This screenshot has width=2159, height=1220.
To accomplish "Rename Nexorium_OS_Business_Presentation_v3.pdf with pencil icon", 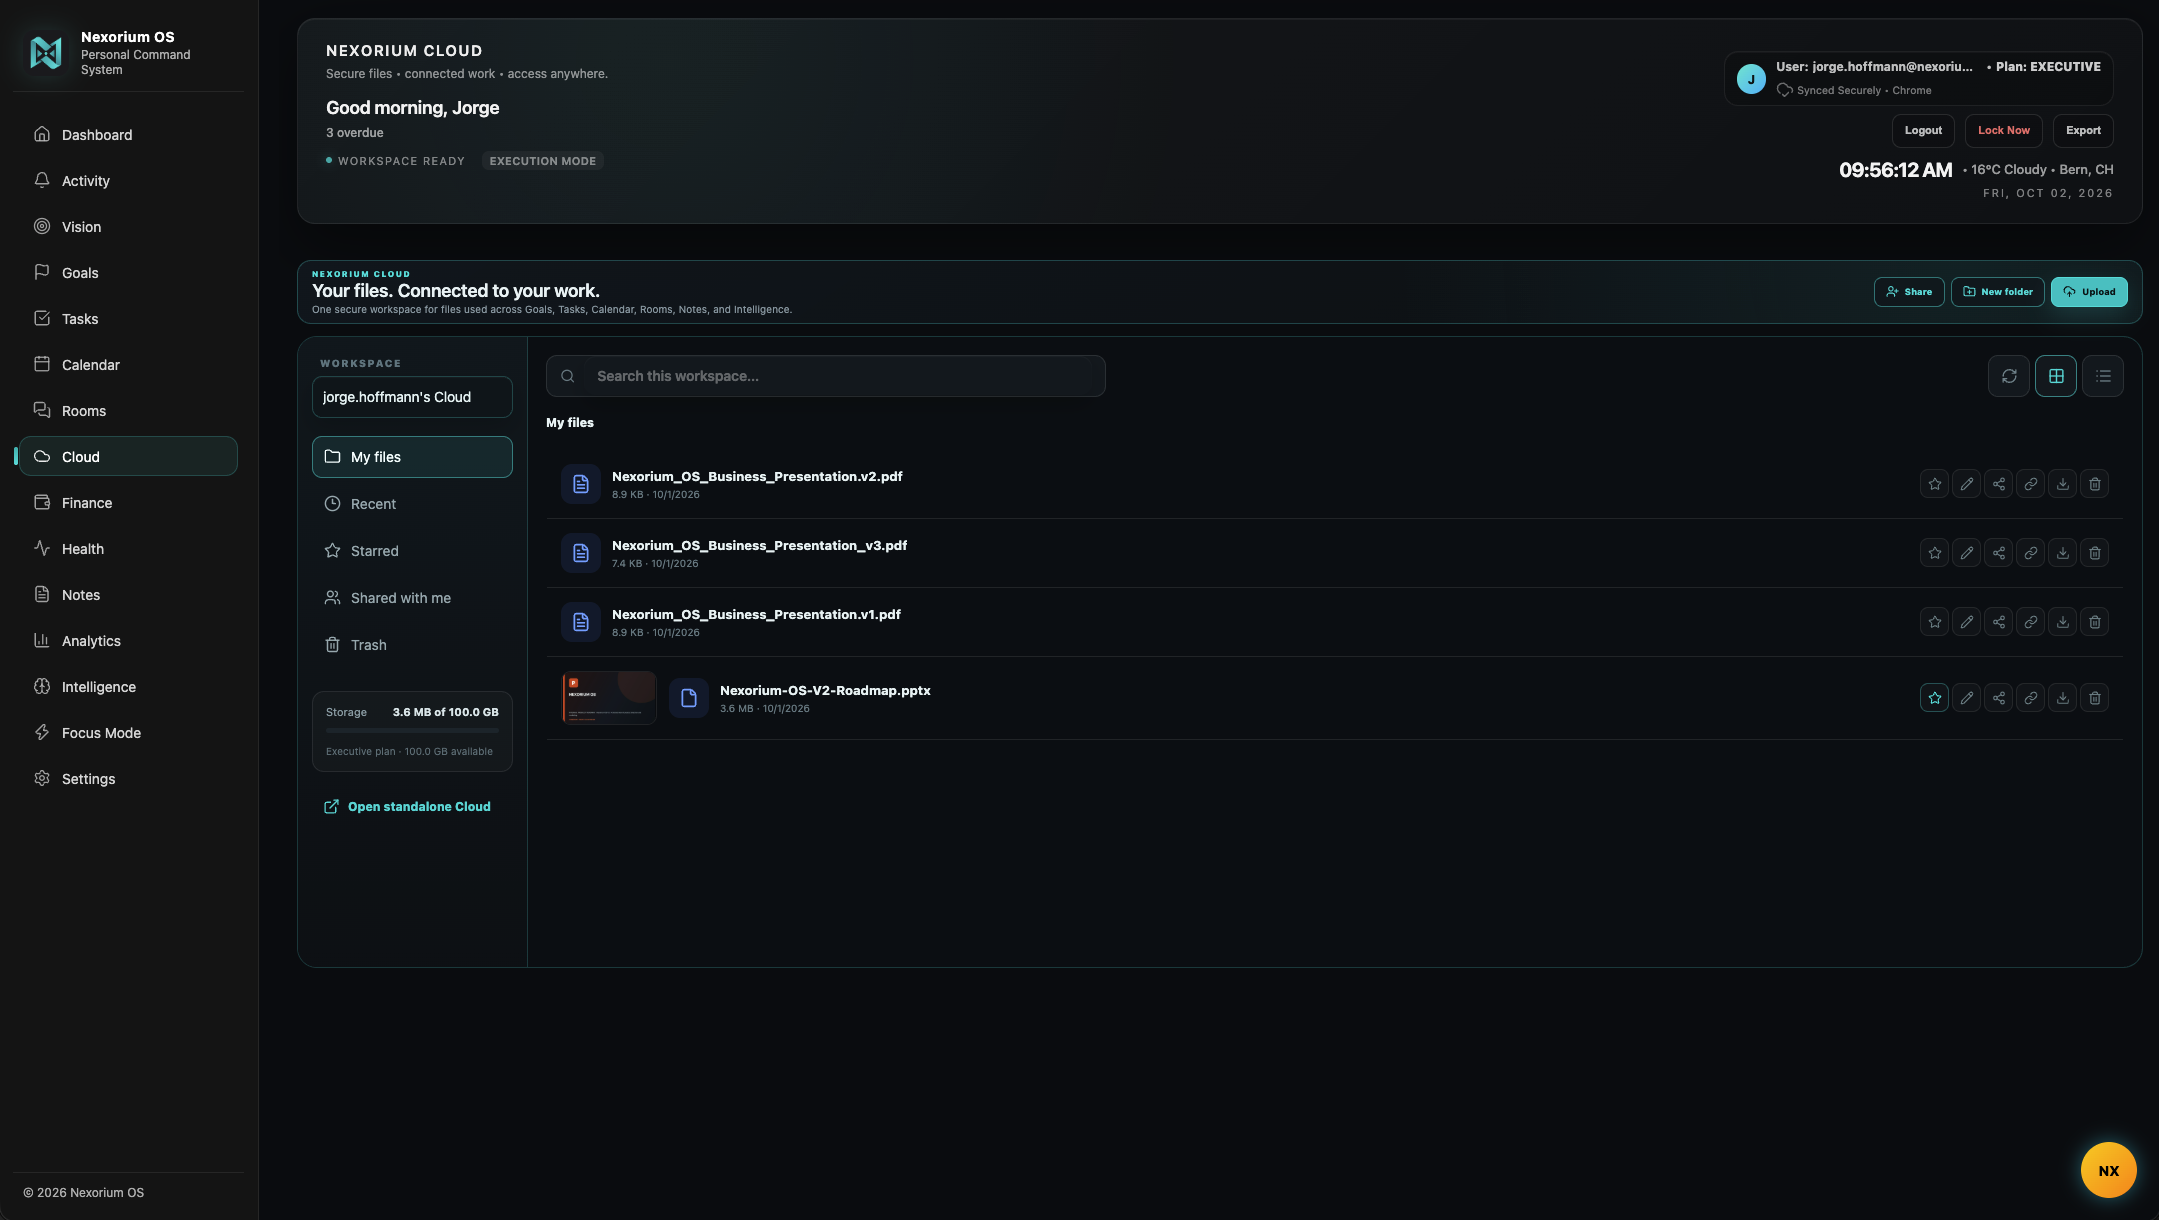I will point(1966,553).
